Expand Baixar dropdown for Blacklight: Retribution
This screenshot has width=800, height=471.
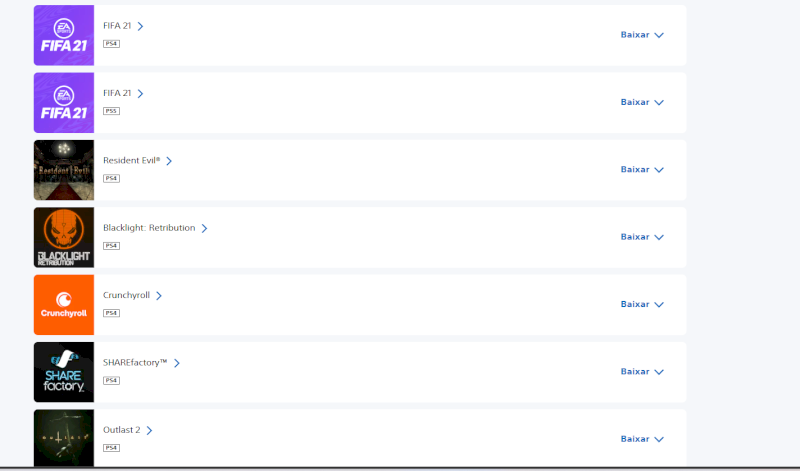642,237
